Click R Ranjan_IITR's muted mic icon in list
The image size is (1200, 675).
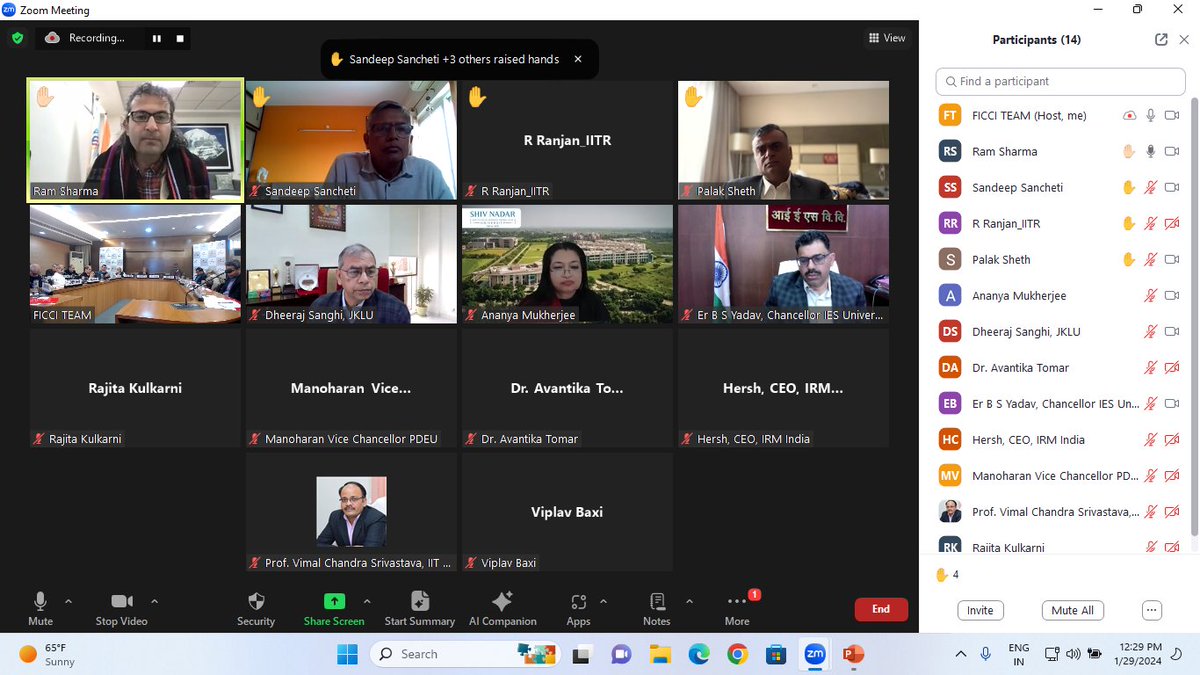coord(1151,224)
